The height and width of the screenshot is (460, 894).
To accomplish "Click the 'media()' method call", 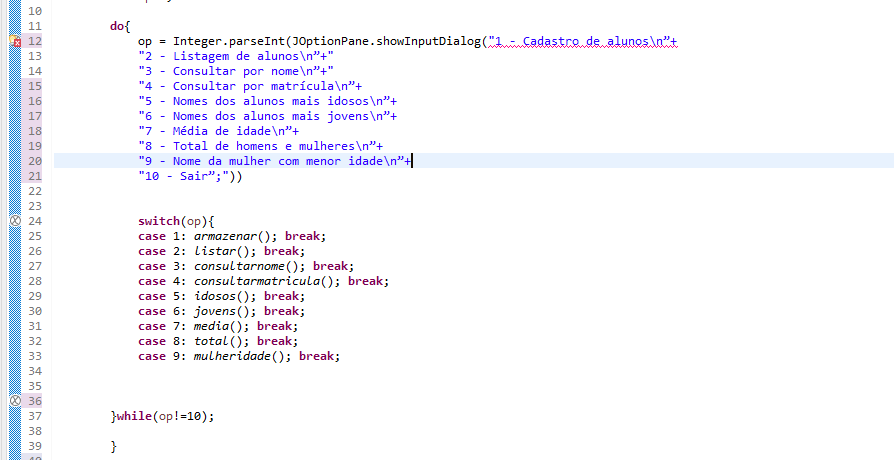I will pyautogui.click(x=218, y=326).
